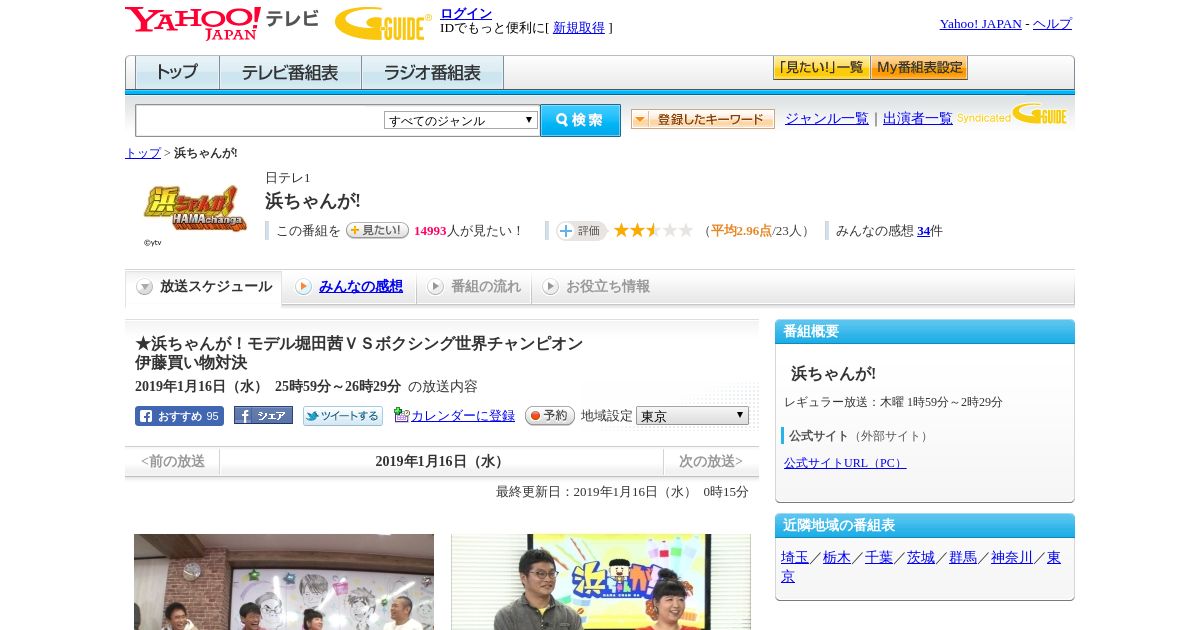1200x630 pixels.
Task: Open the 神奈川 region listing link
Action: [x=1012, y=557]
